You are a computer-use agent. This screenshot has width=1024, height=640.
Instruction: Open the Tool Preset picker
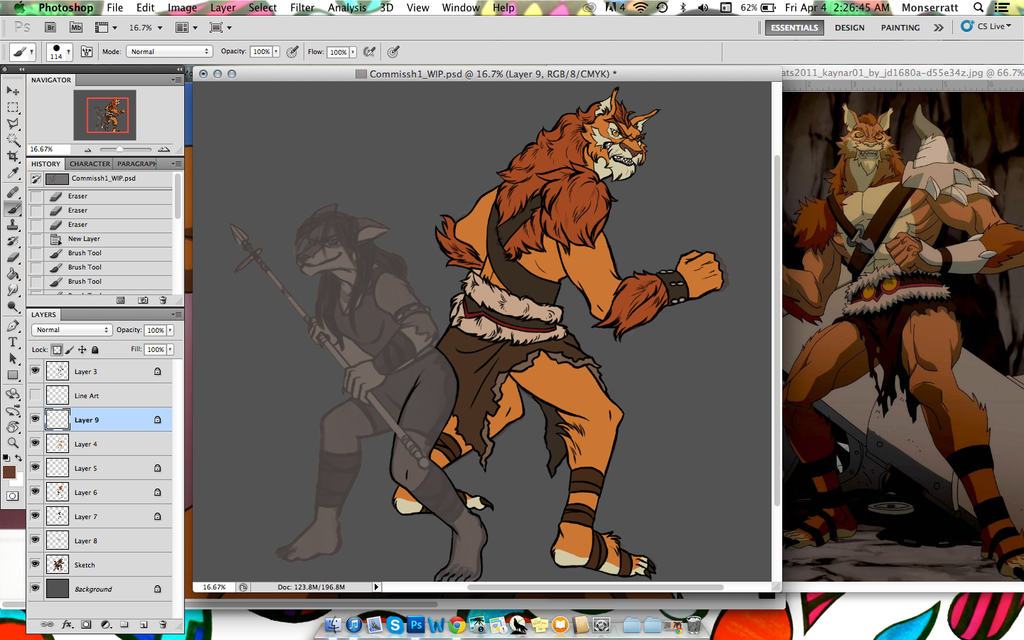point(23,52)
